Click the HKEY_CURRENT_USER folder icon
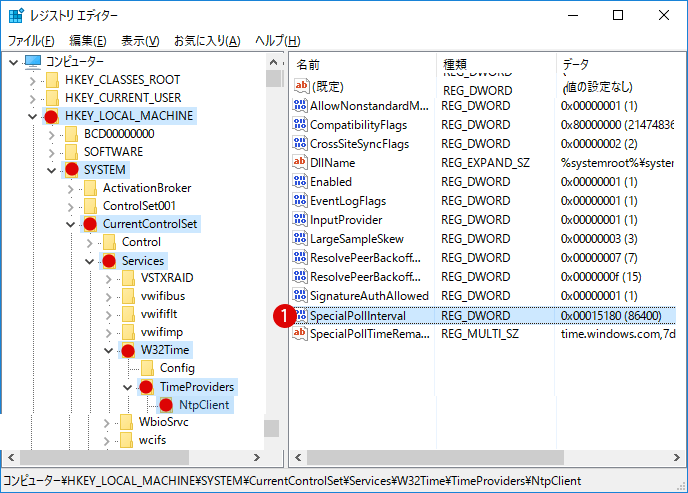Viewport: 688px width, 493px height. point(52,98)
